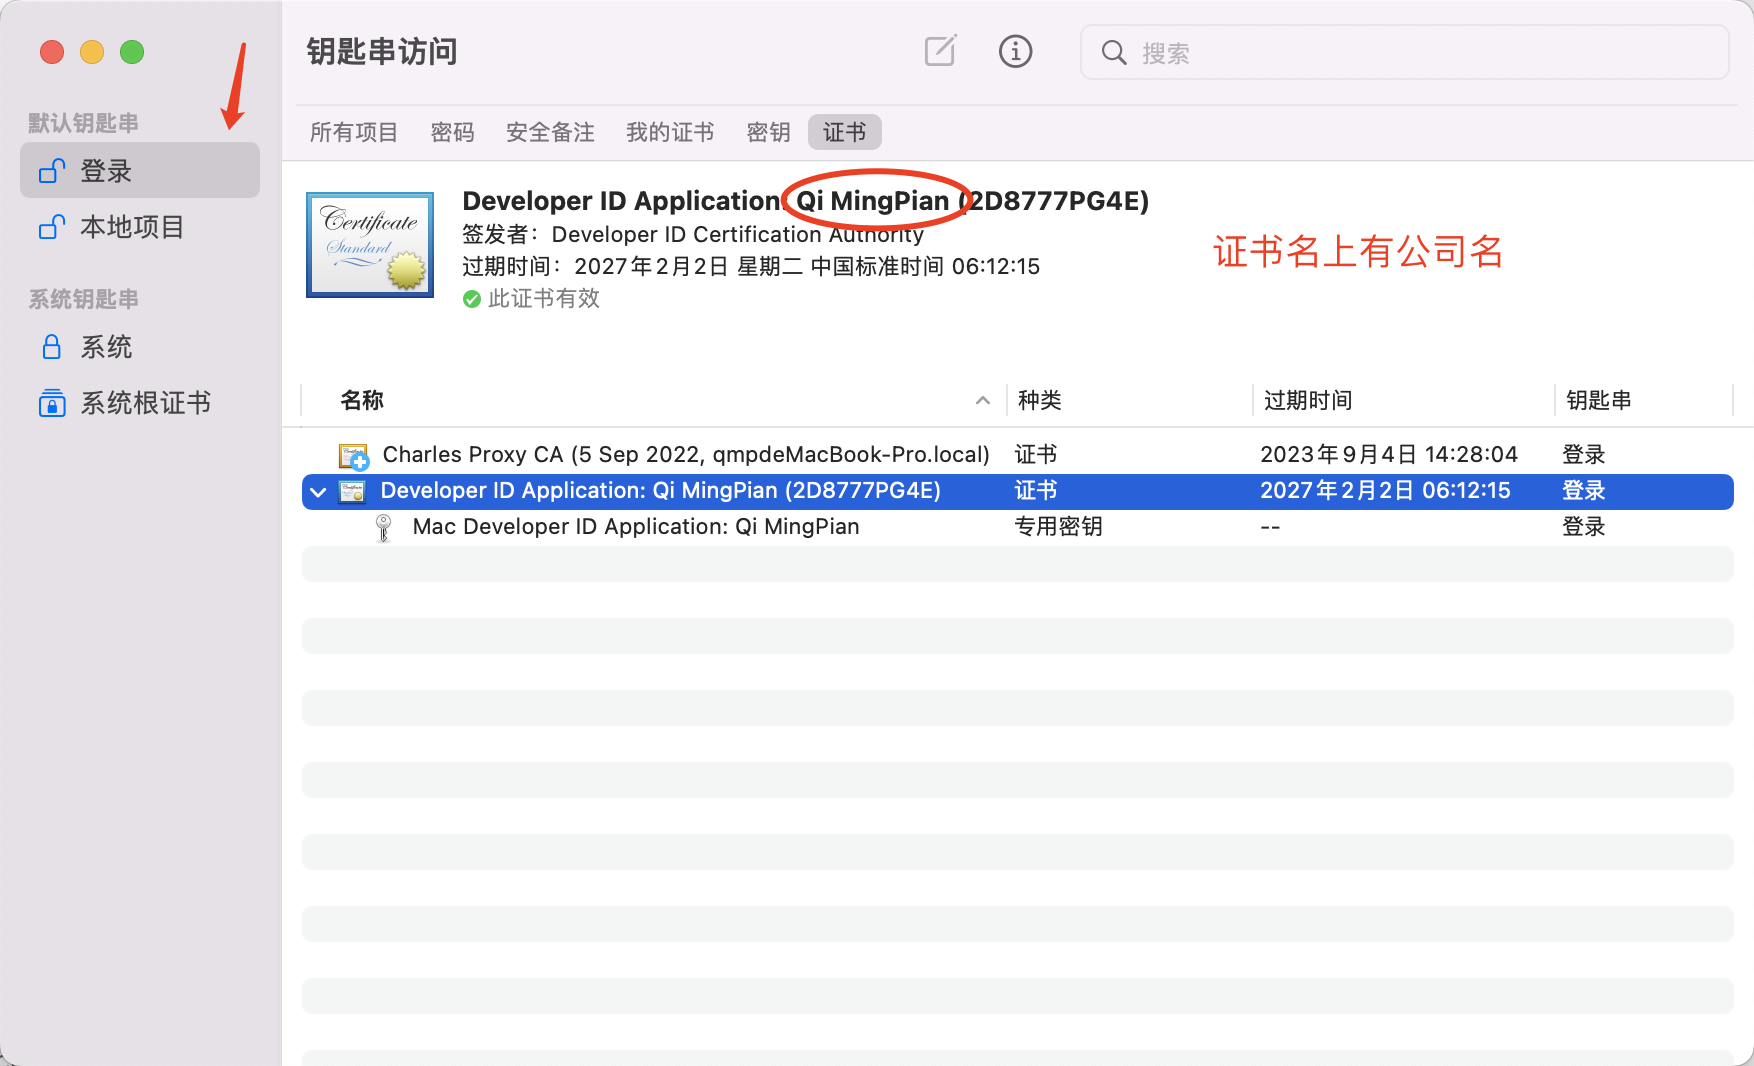Image resolution: width=1754 pixels, height=1066 pixels.
Task: Click the 系统根证书 keychain icon
Action: 52,403
